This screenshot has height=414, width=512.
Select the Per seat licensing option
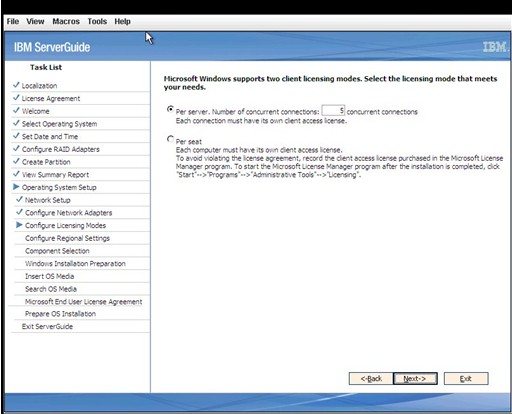click(170, 139)
